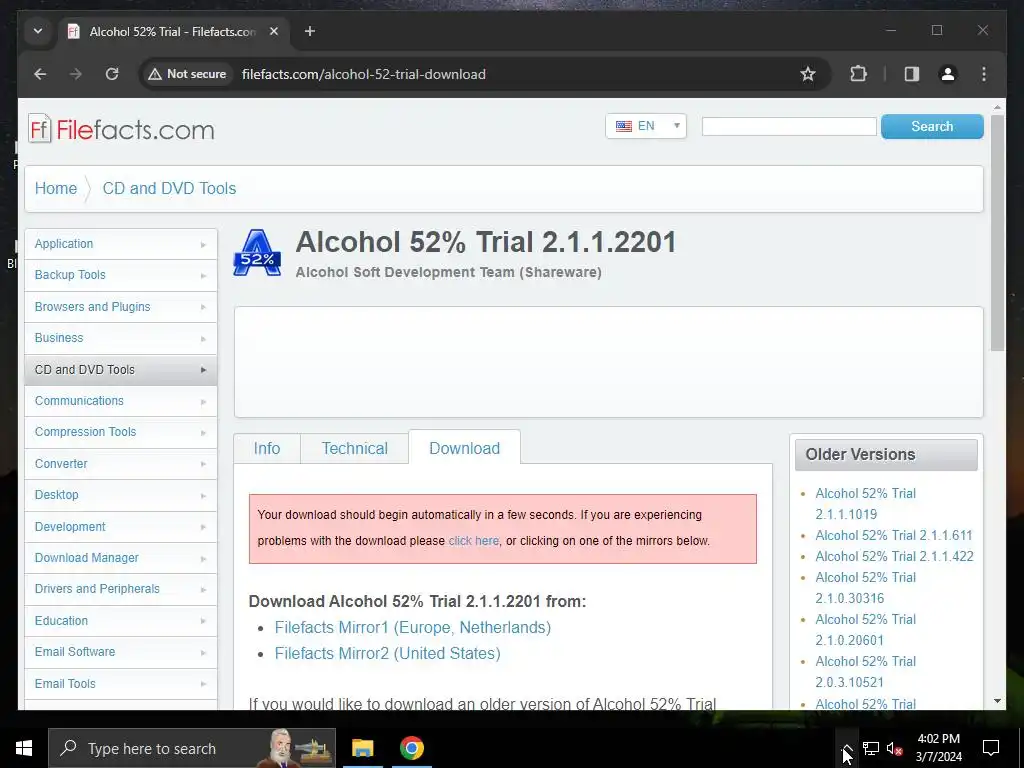Show hidden system tray icons
1024x768 pixels.
847,748
